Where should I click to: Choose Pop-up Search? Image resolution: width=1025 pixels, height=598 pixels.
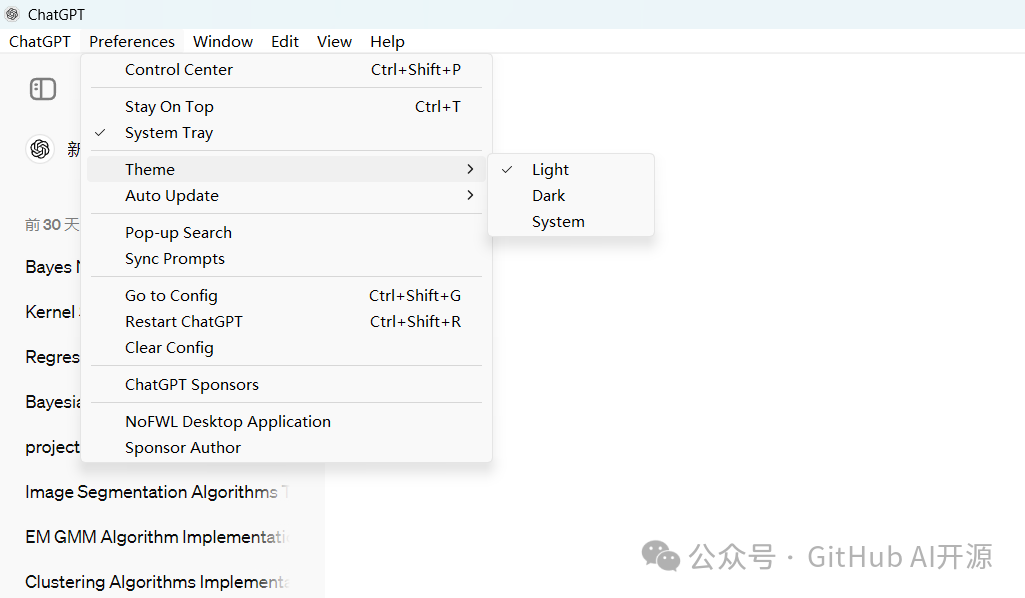[286, 233]
